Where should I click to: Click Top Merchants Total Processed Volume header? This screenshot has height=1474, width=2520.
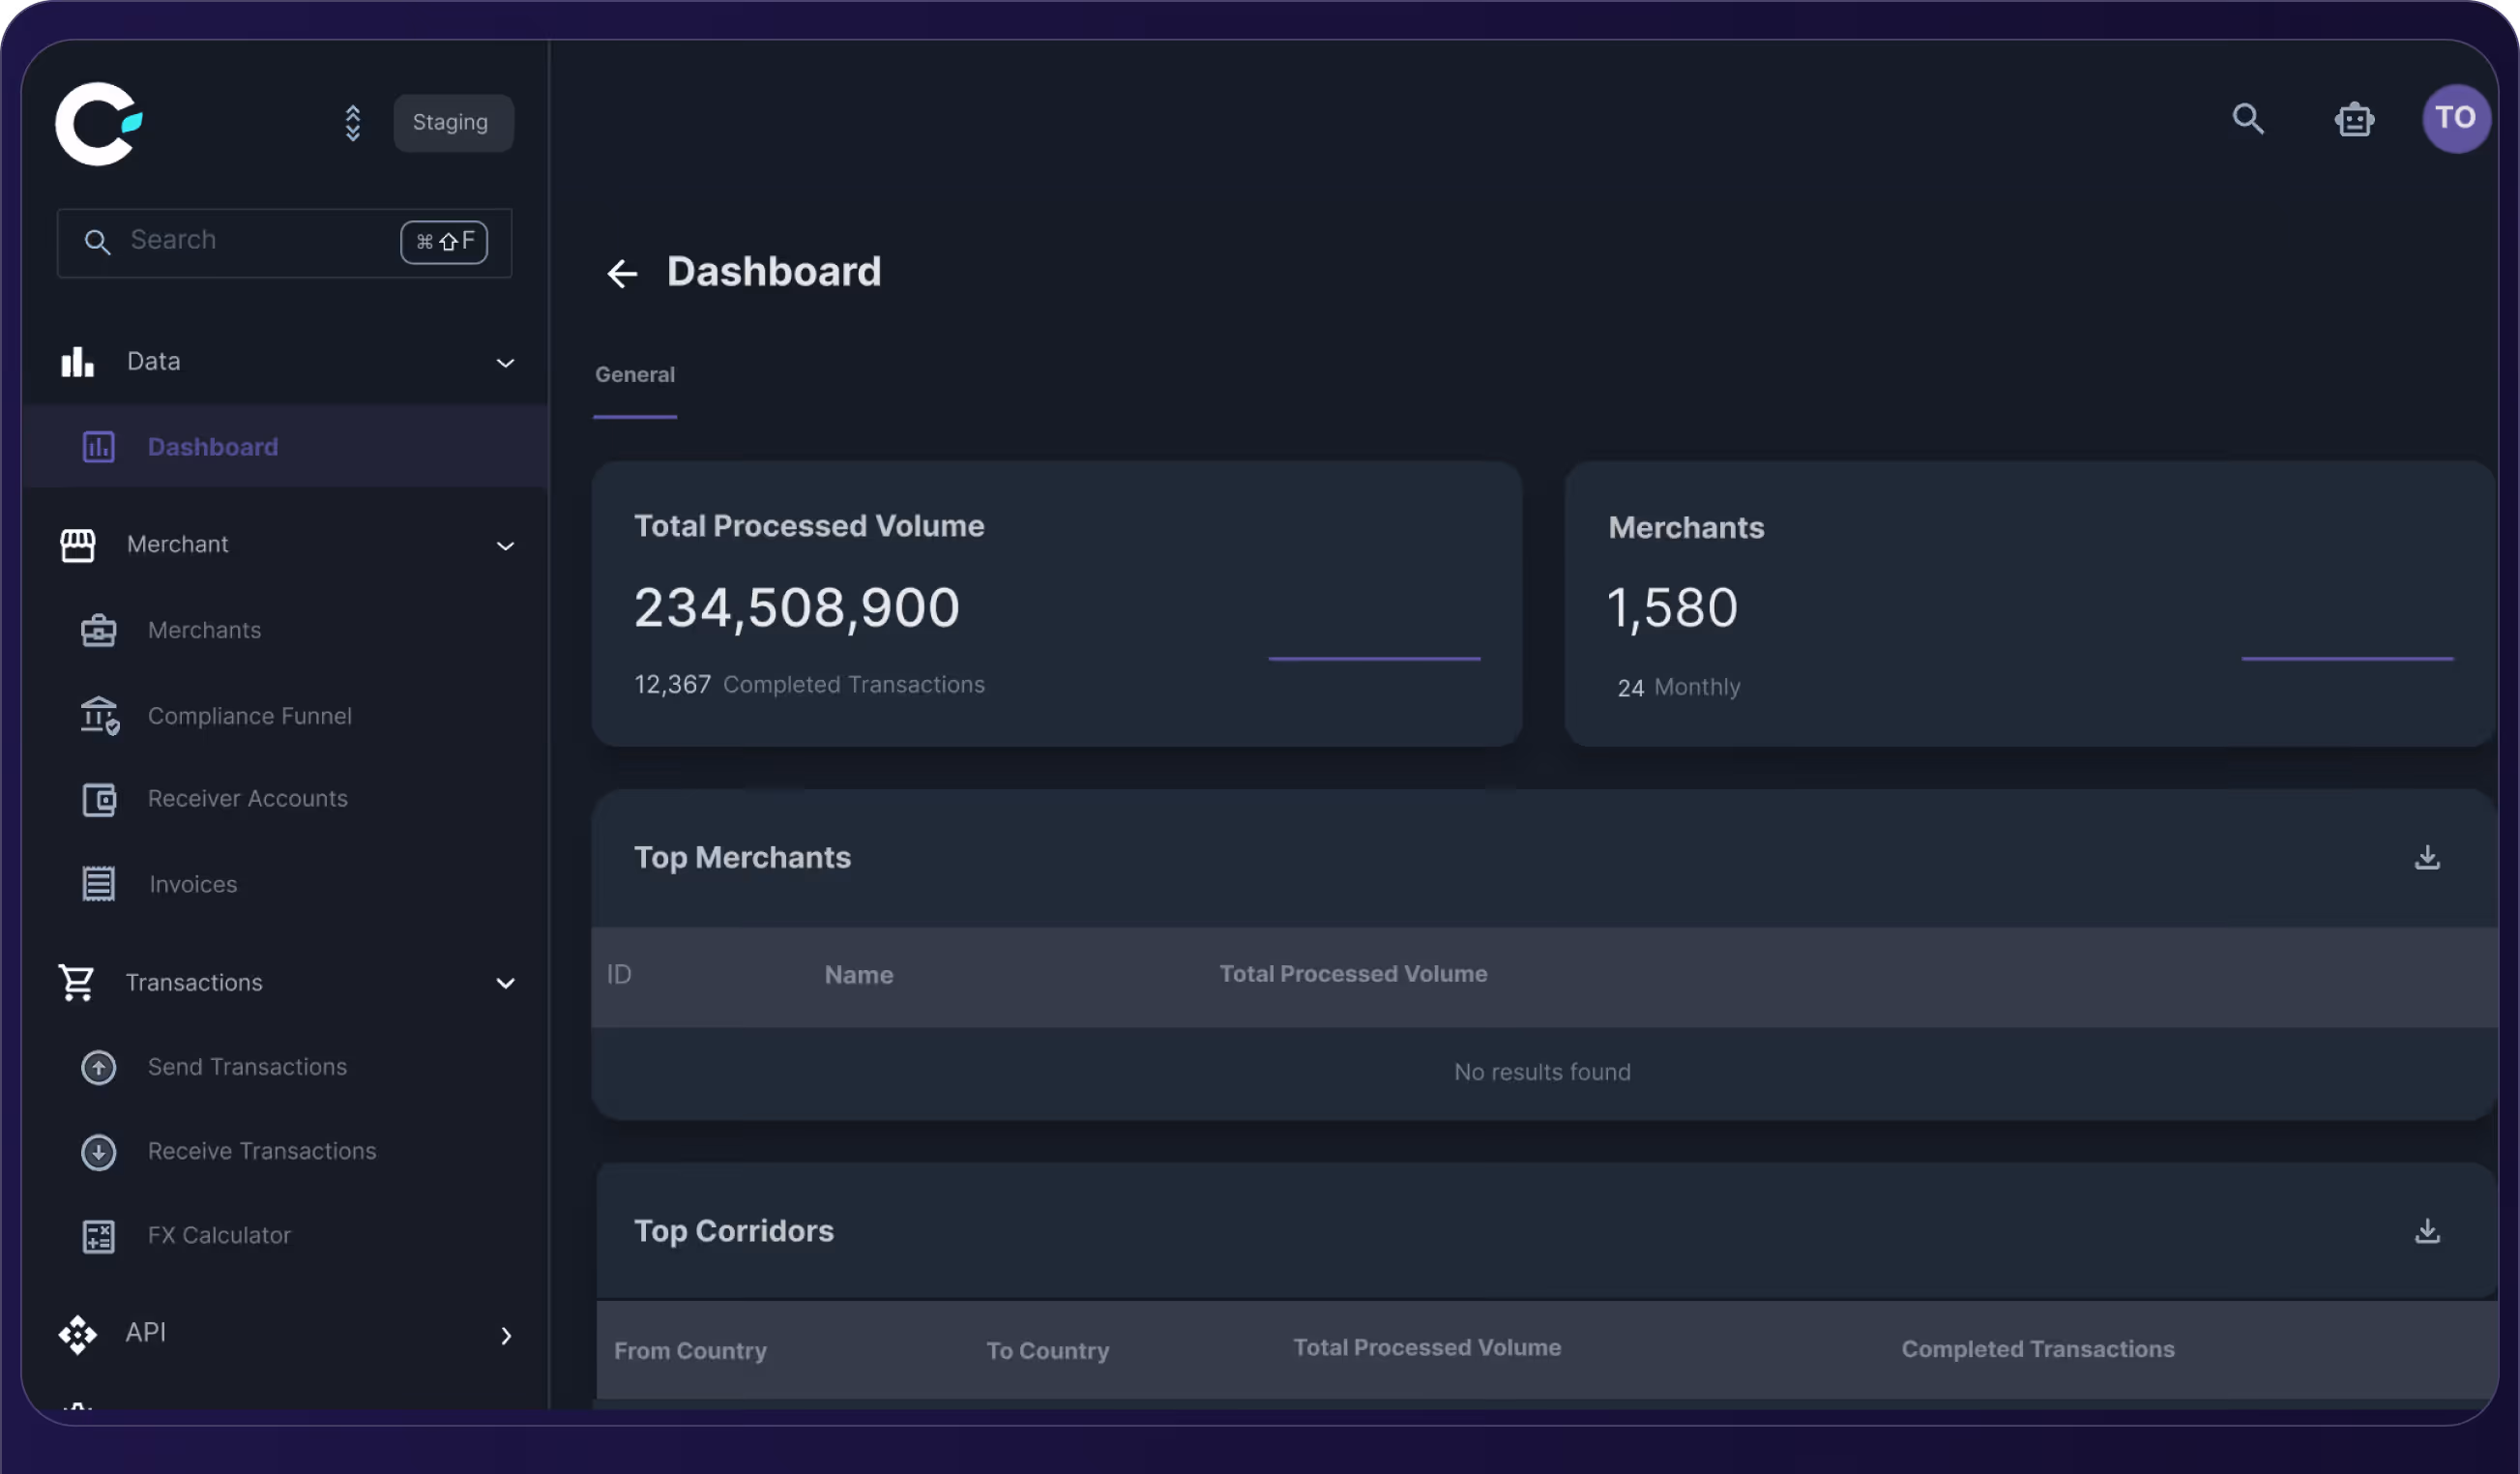(1353, 974)
